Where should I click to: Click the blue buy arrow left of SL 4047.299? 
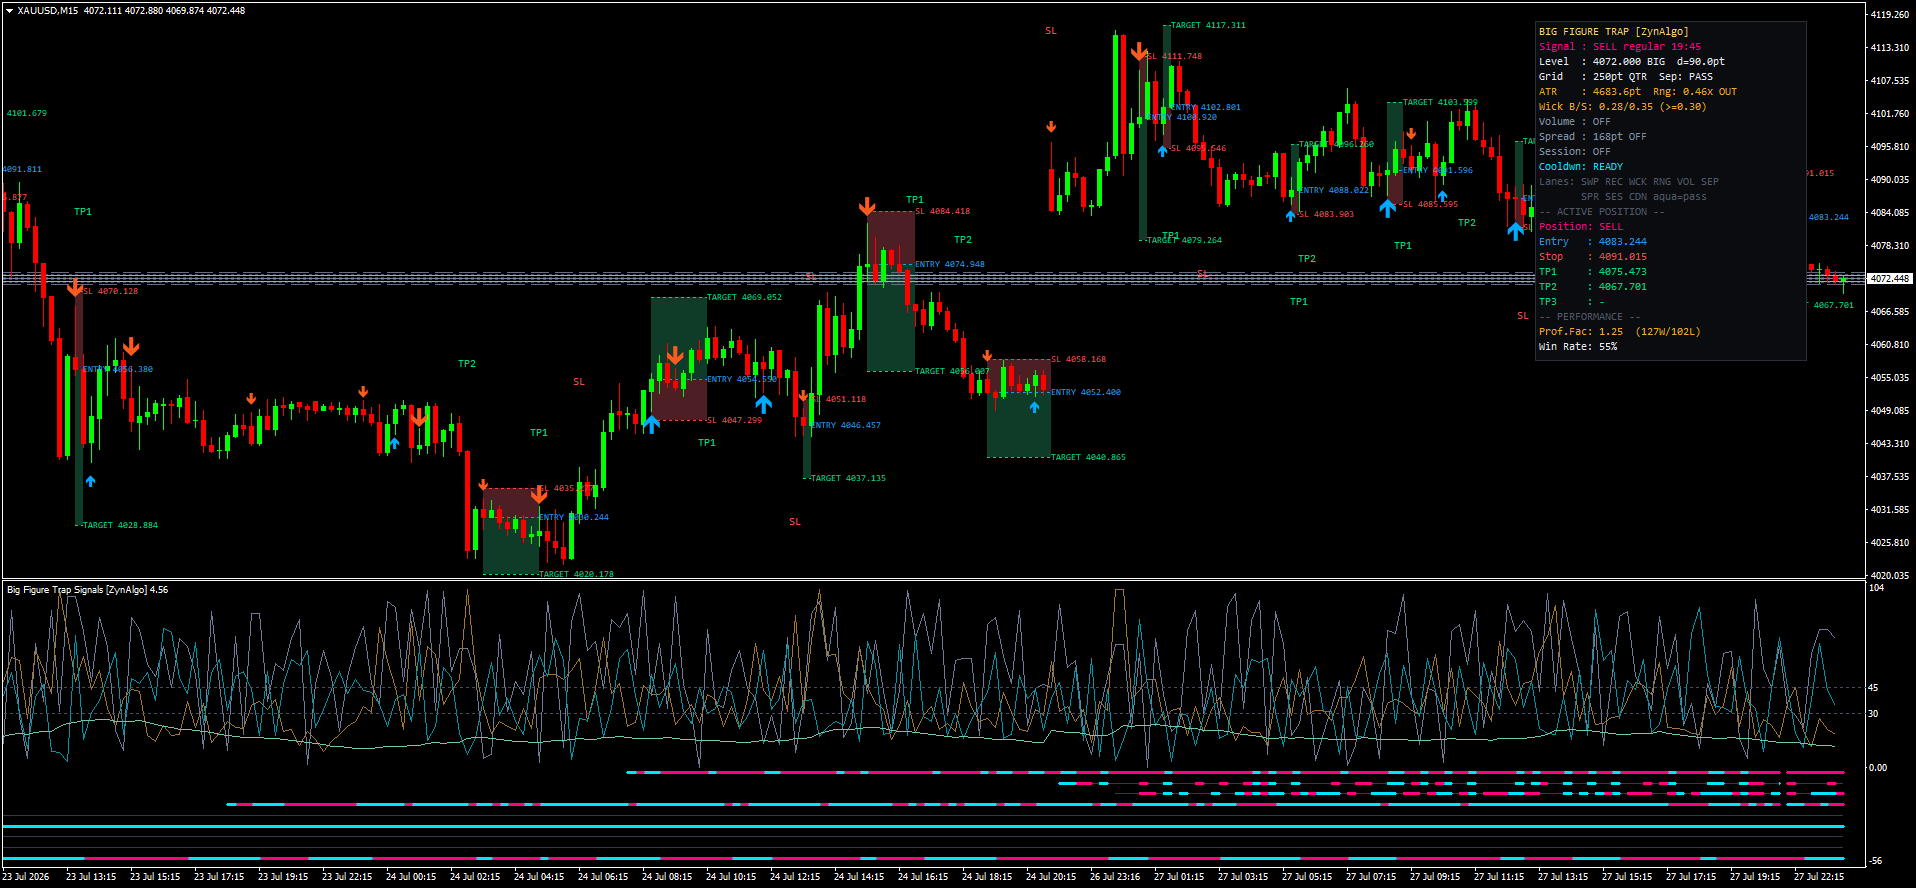pos(651,424)
